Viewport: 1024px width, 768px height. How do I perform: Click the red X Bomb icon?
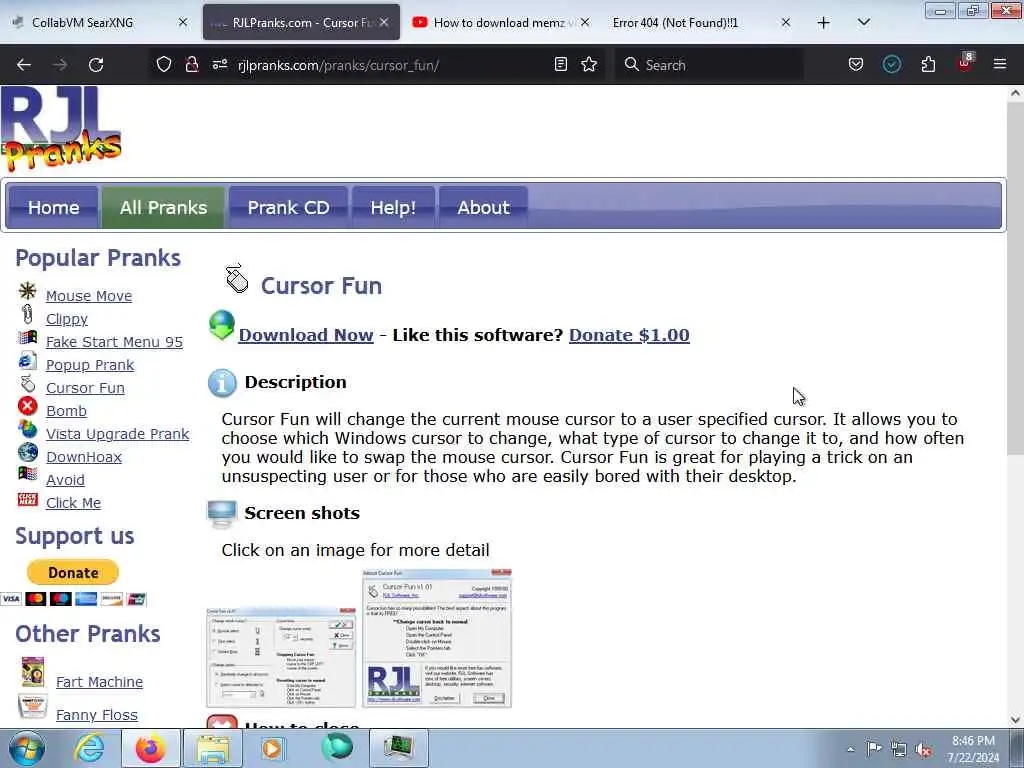click(27, 406)
